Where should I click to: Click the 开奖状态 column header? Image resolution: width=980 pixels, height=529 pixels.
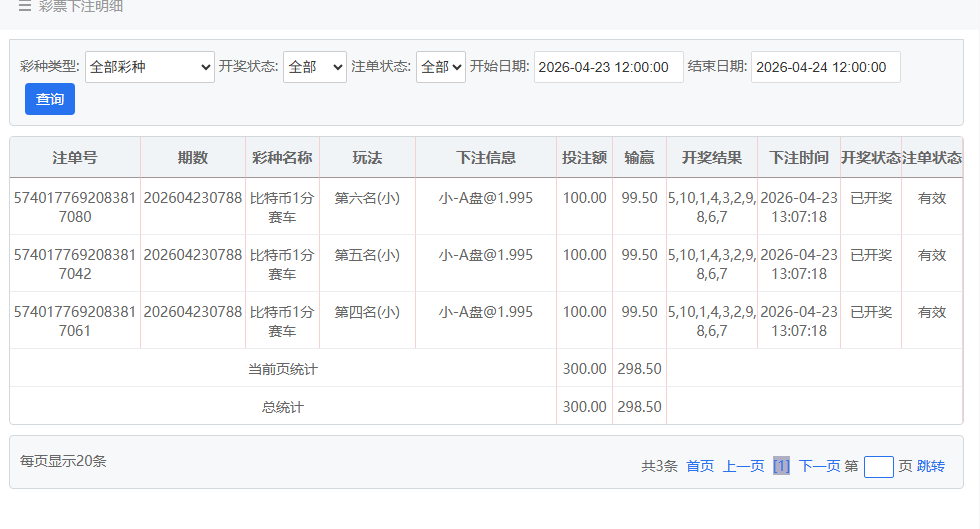click(x=871, y=158)
